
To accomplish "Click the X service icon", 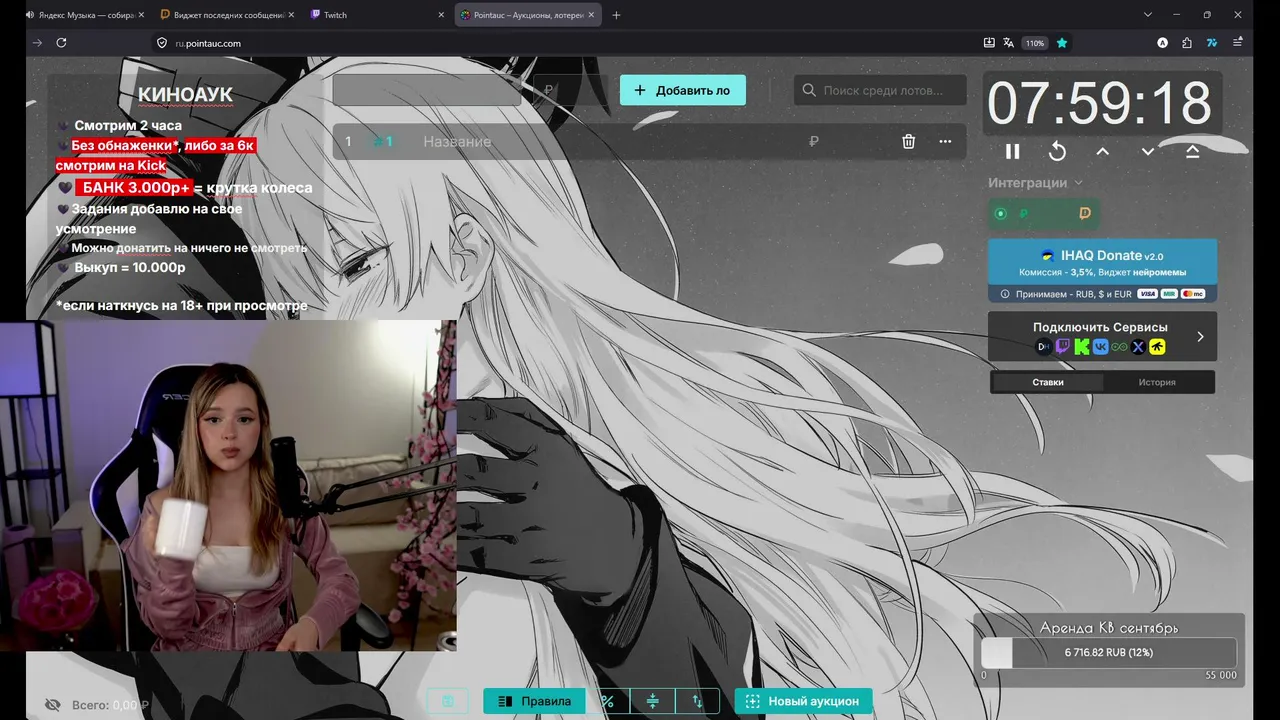I will pos(1138,347).
